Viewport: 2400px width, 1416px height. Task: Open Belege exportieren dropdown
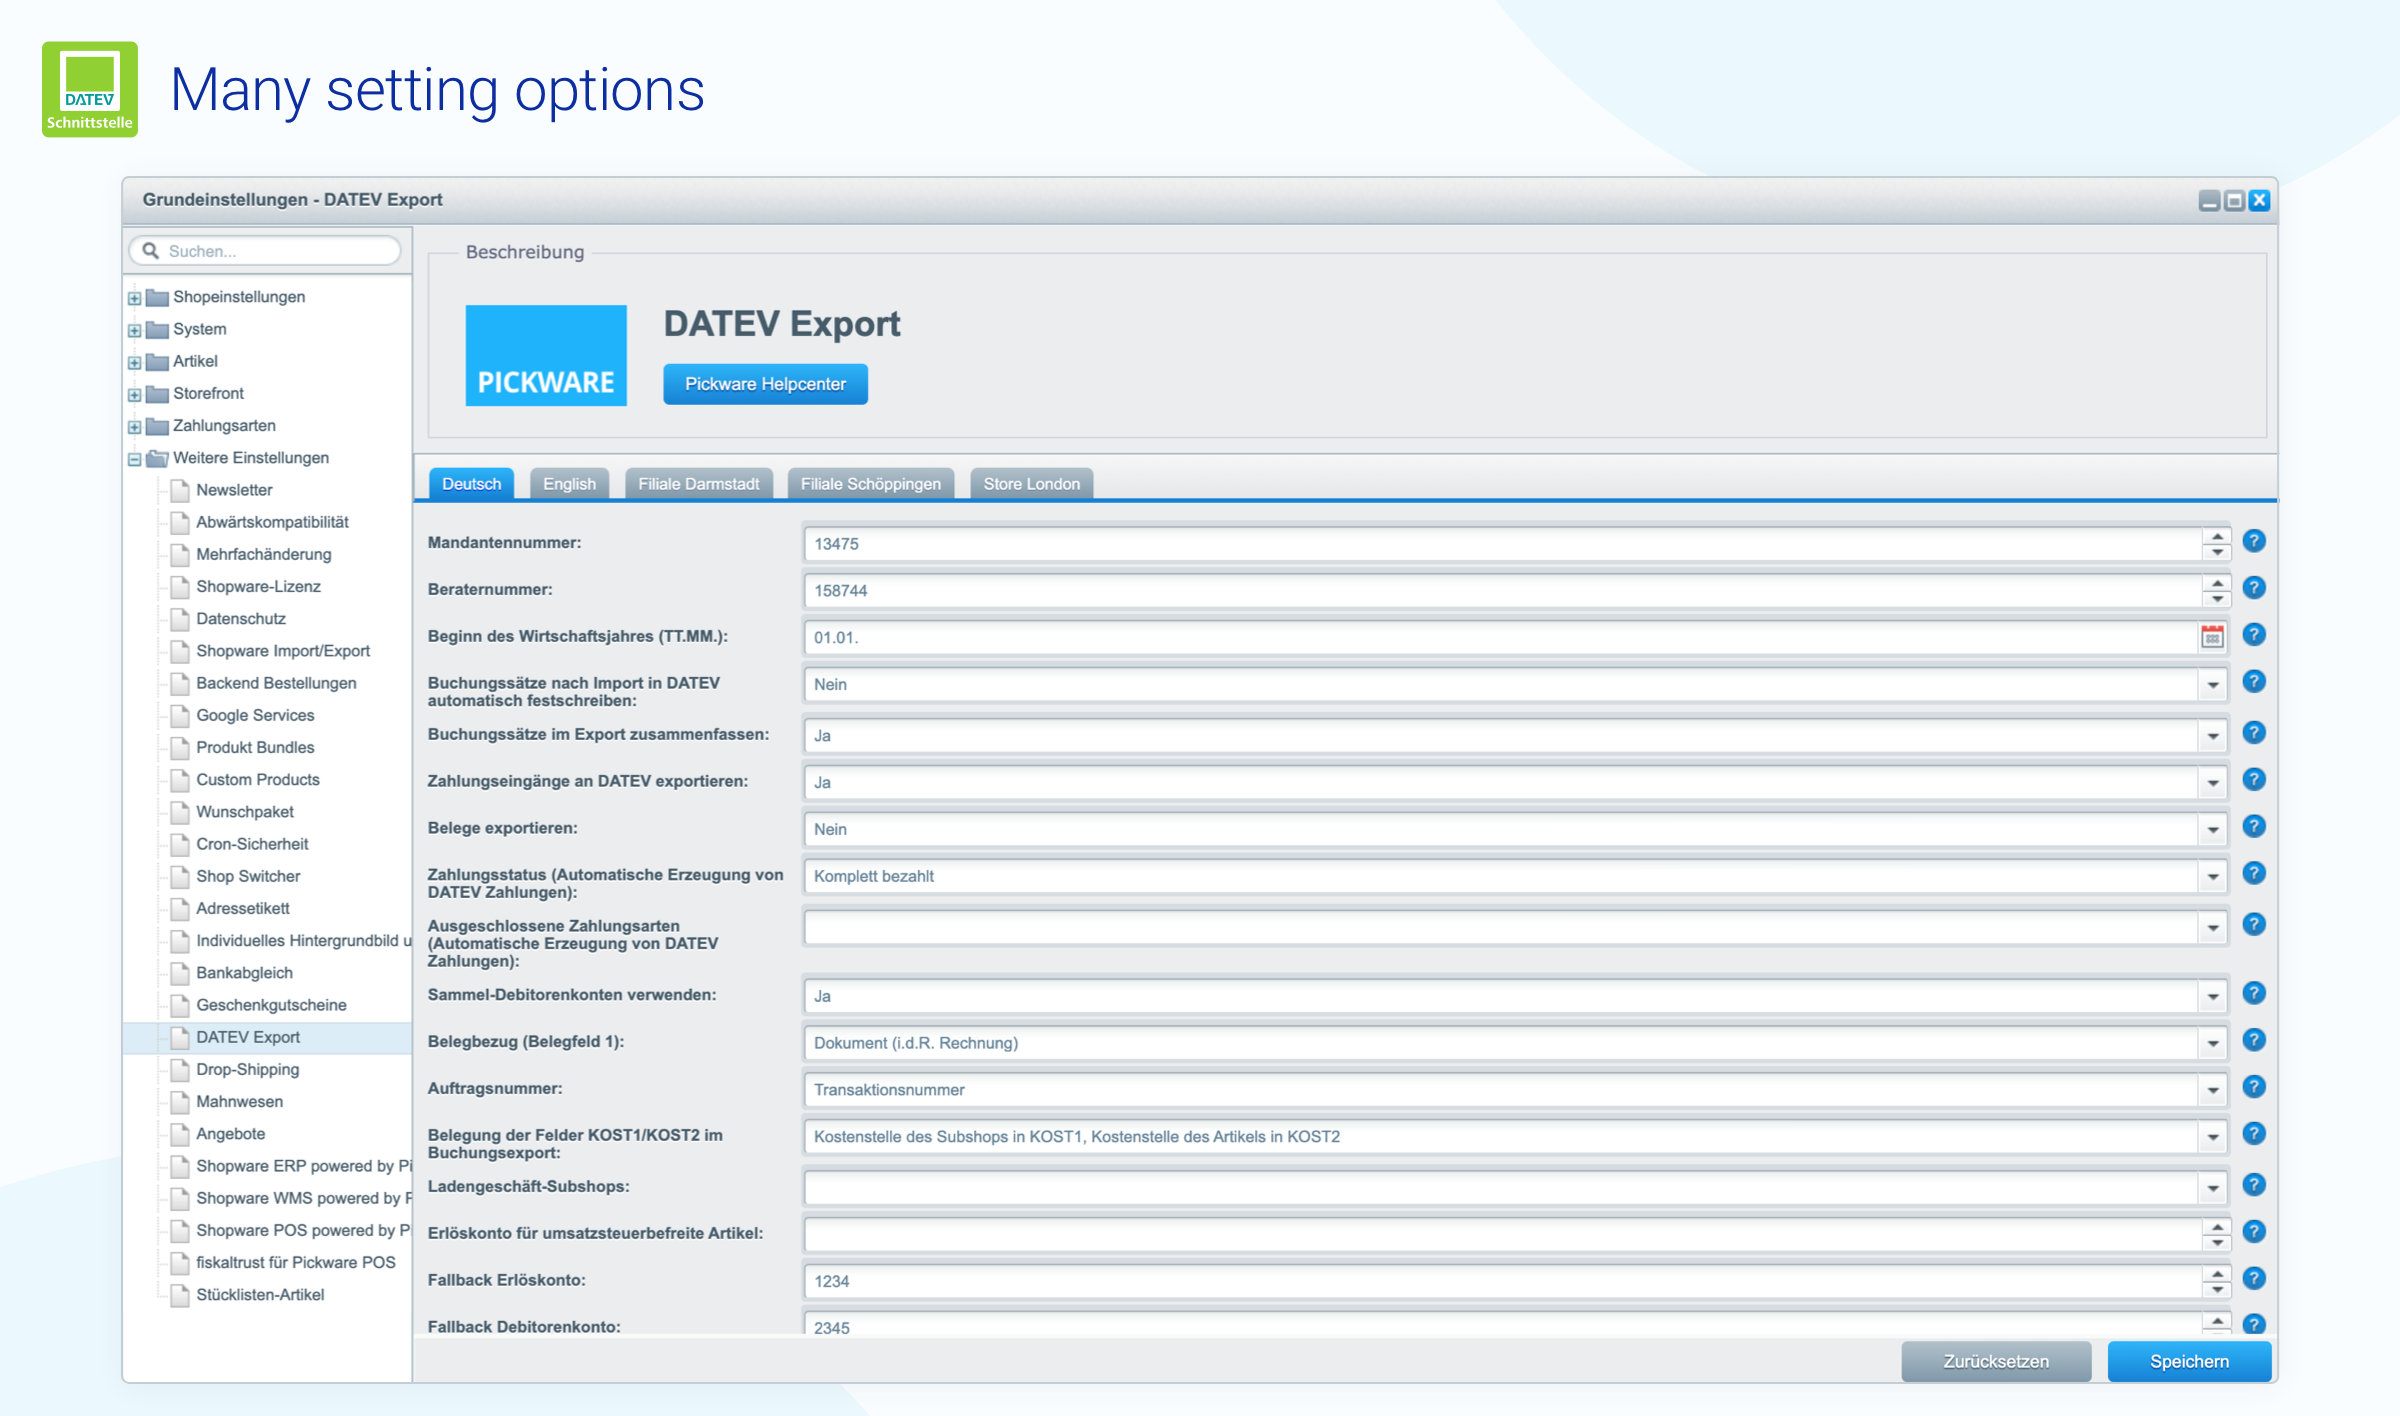click(2213, 830)
